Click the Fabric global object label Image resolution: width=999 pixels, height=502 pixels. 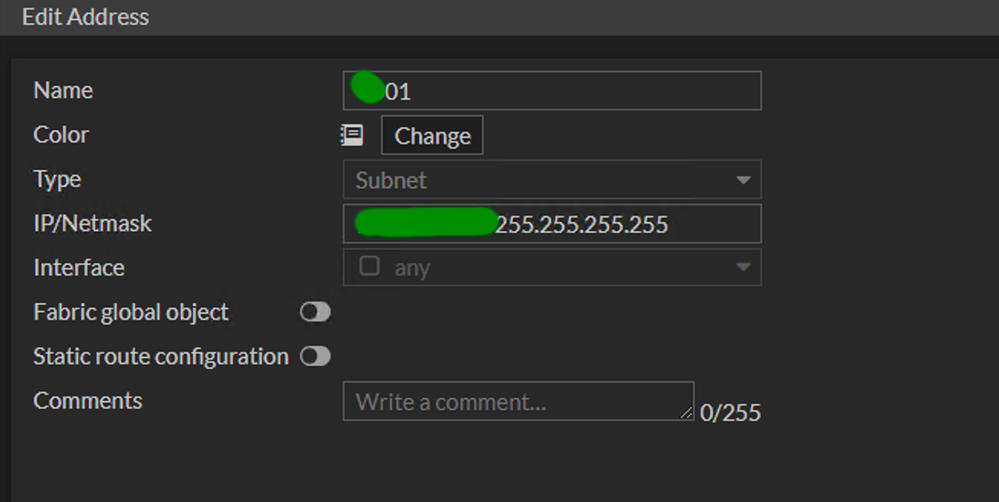(131, 312)
